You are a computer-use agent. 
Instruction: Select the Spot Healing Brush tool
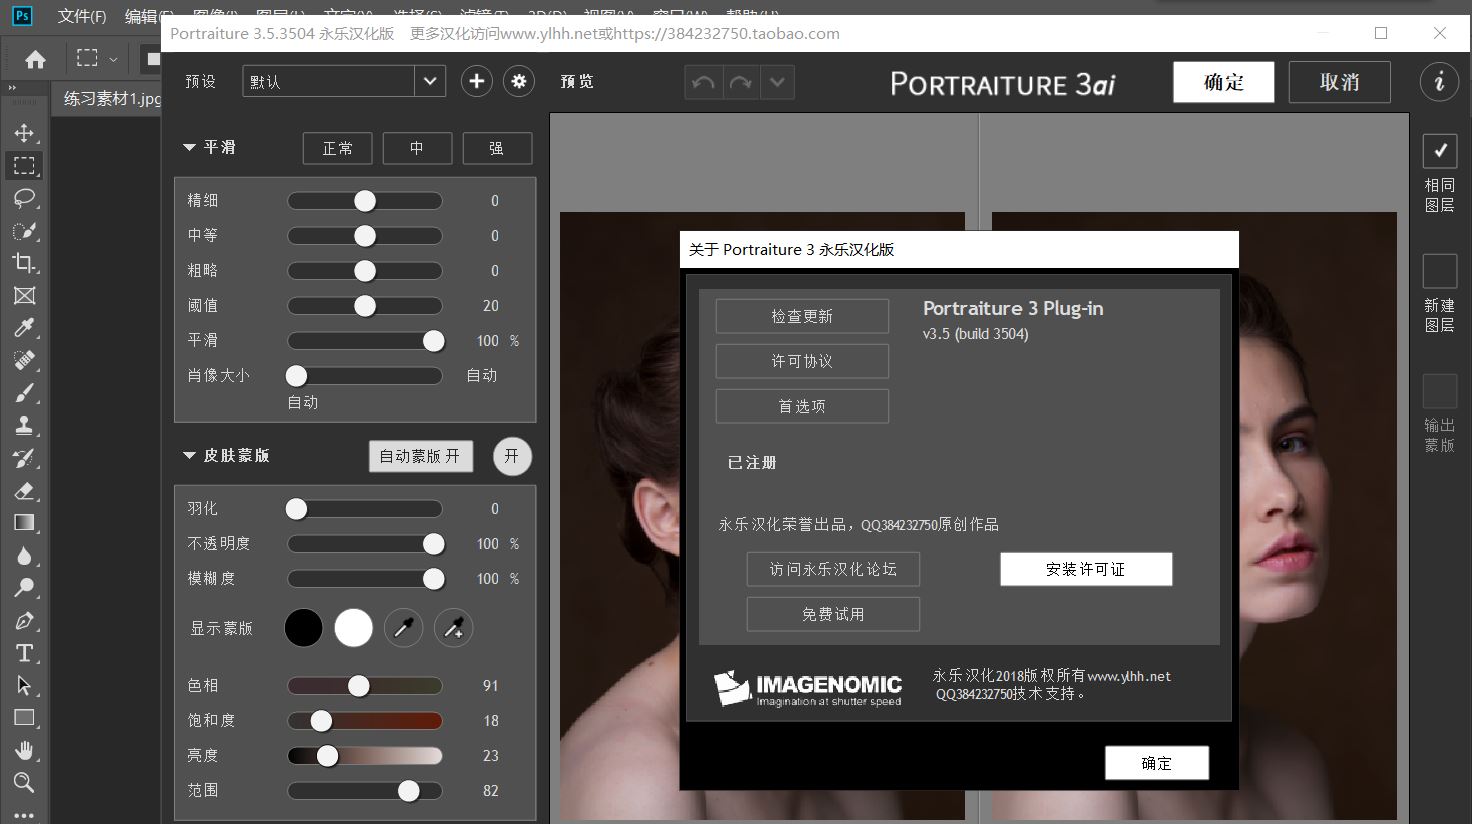pos(24,361)
